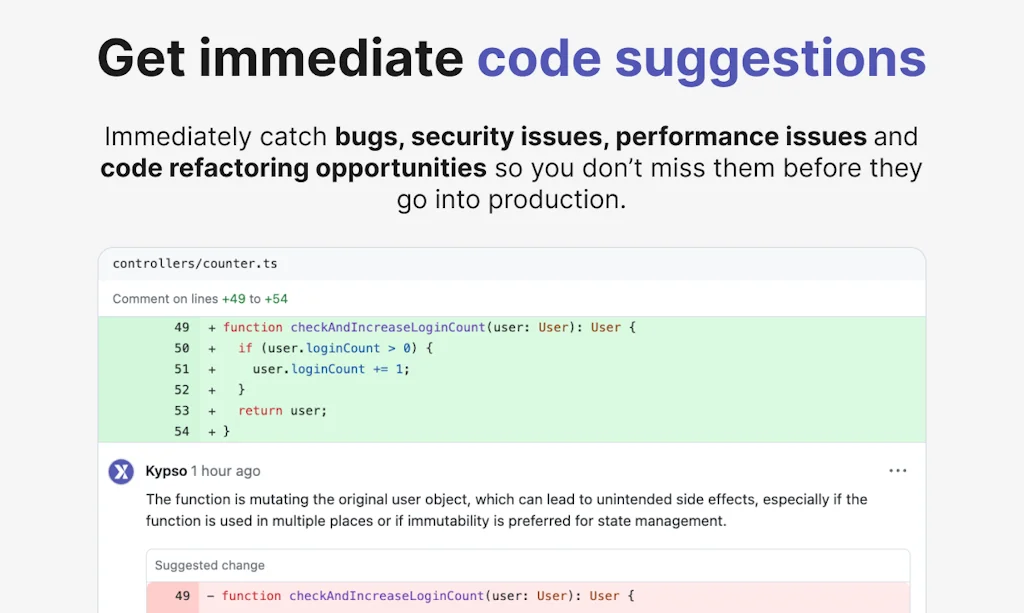Click the "Suggested change" header

coord(210,565)
